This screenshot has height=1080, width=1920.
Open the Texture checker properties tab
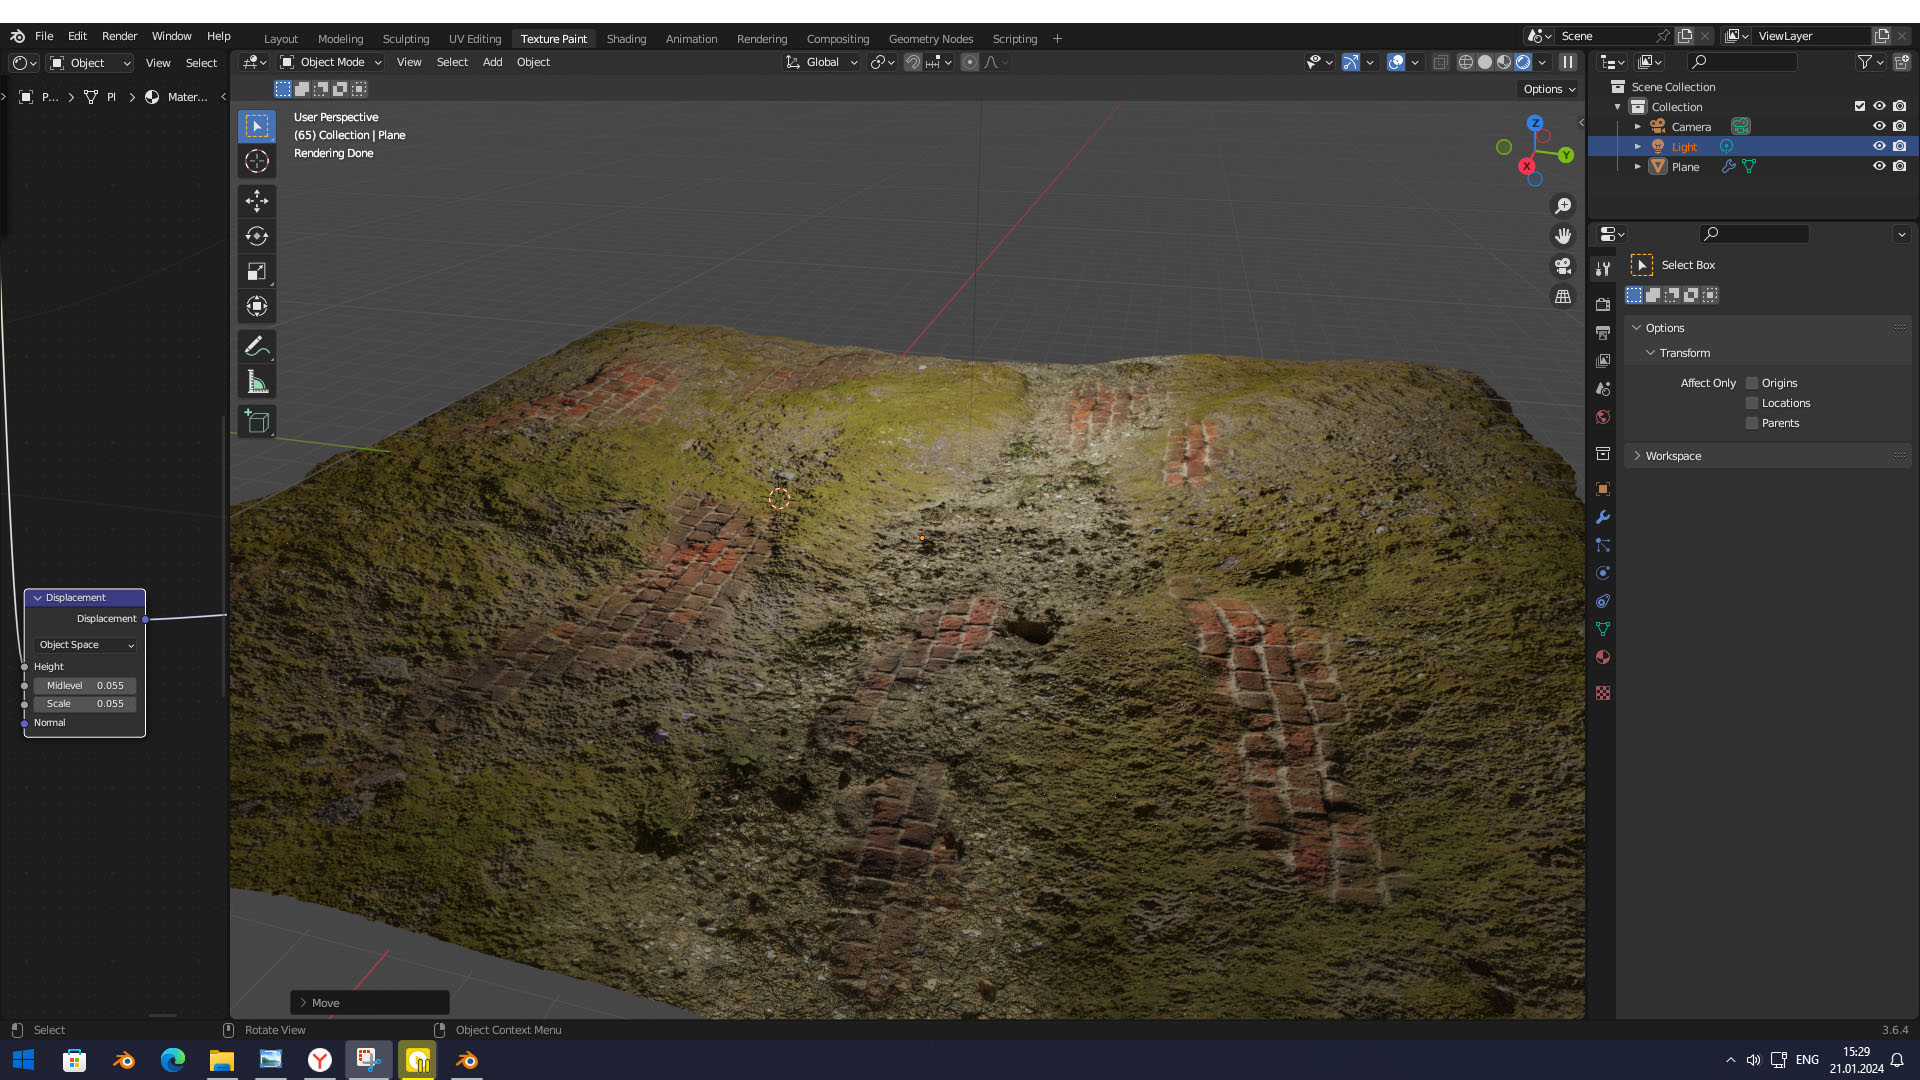(x=1603, y=693)
